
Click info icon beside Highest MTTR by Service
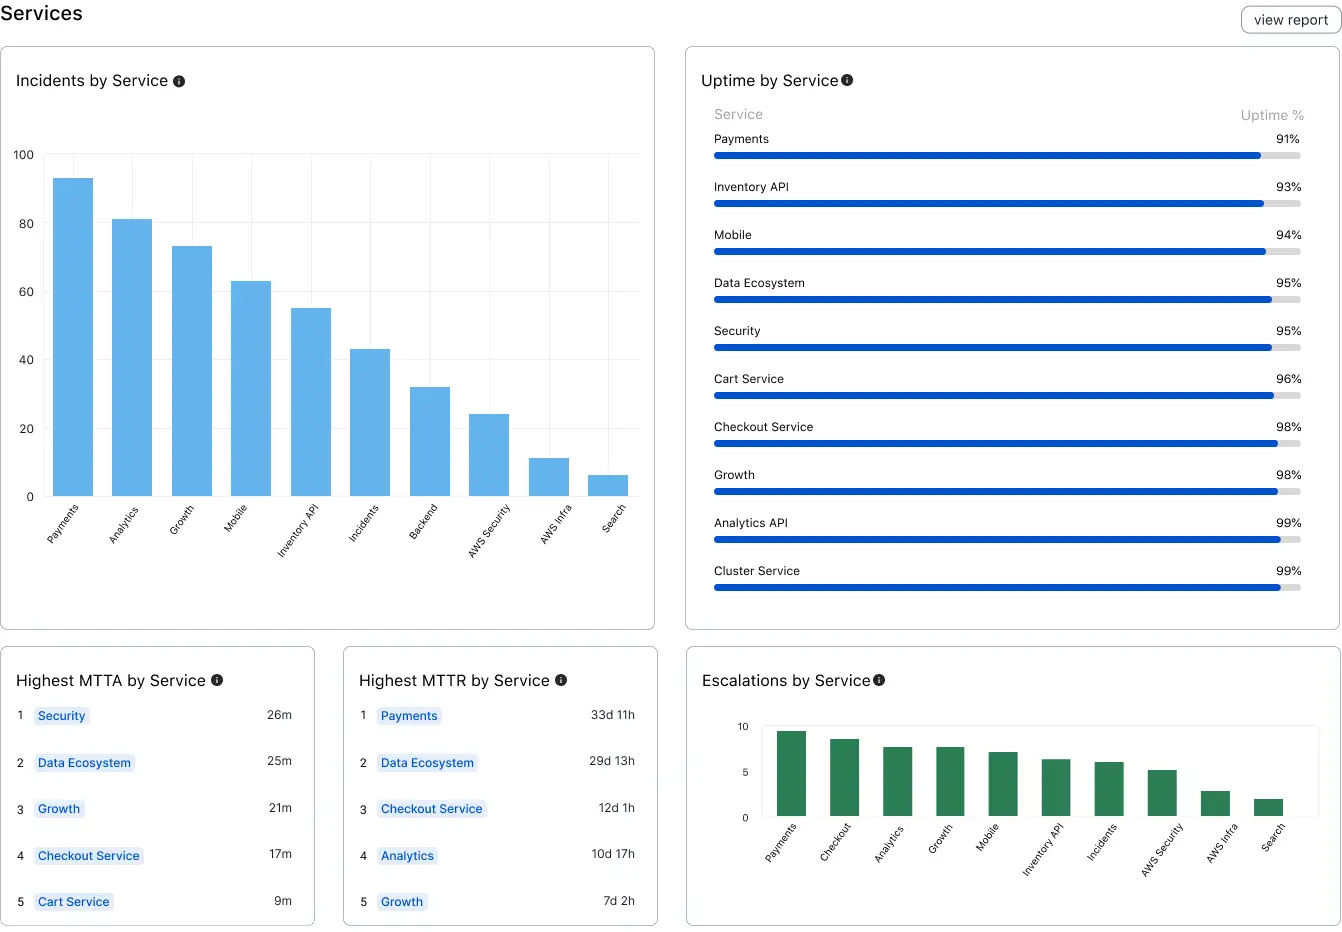(x=561, y=680)
